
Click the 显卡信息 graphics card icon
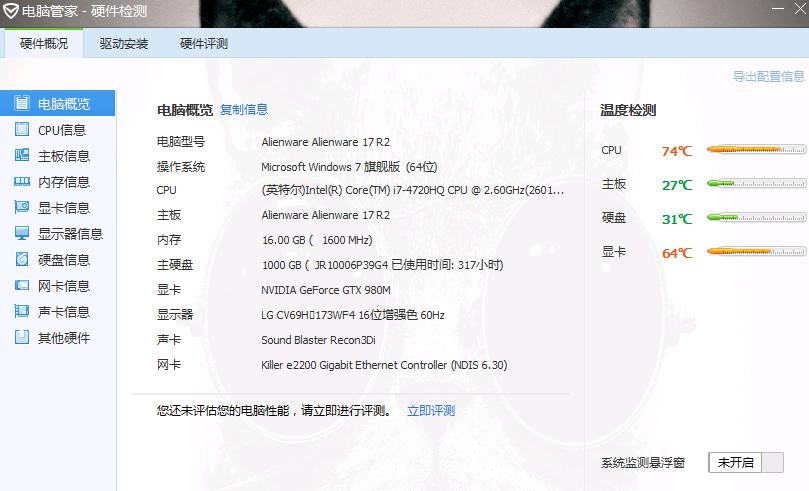click(x=22, y=207)
